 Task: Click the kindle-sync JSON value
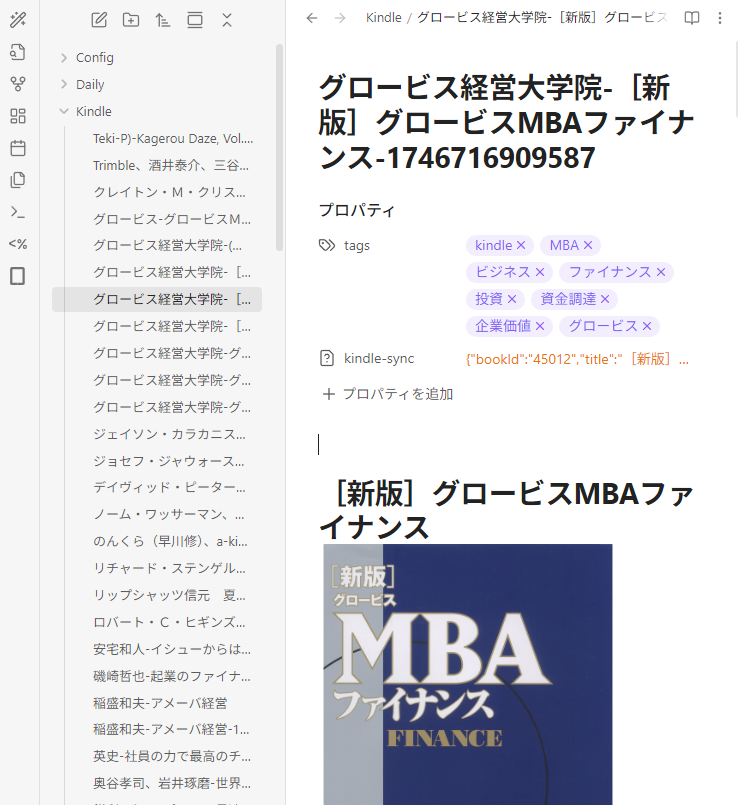[x=577, y=359]
